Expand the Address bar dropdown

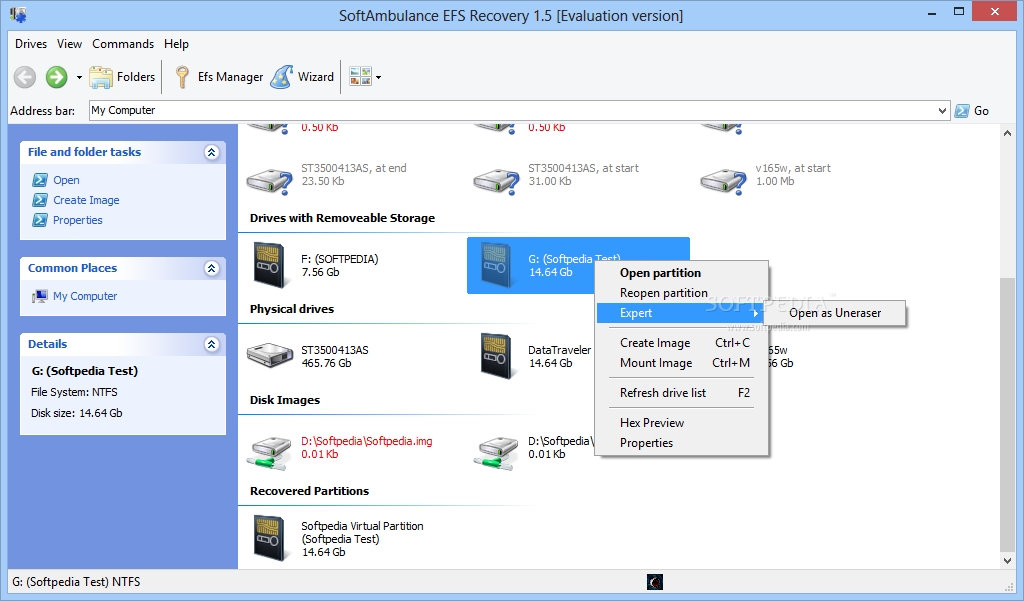942,110
